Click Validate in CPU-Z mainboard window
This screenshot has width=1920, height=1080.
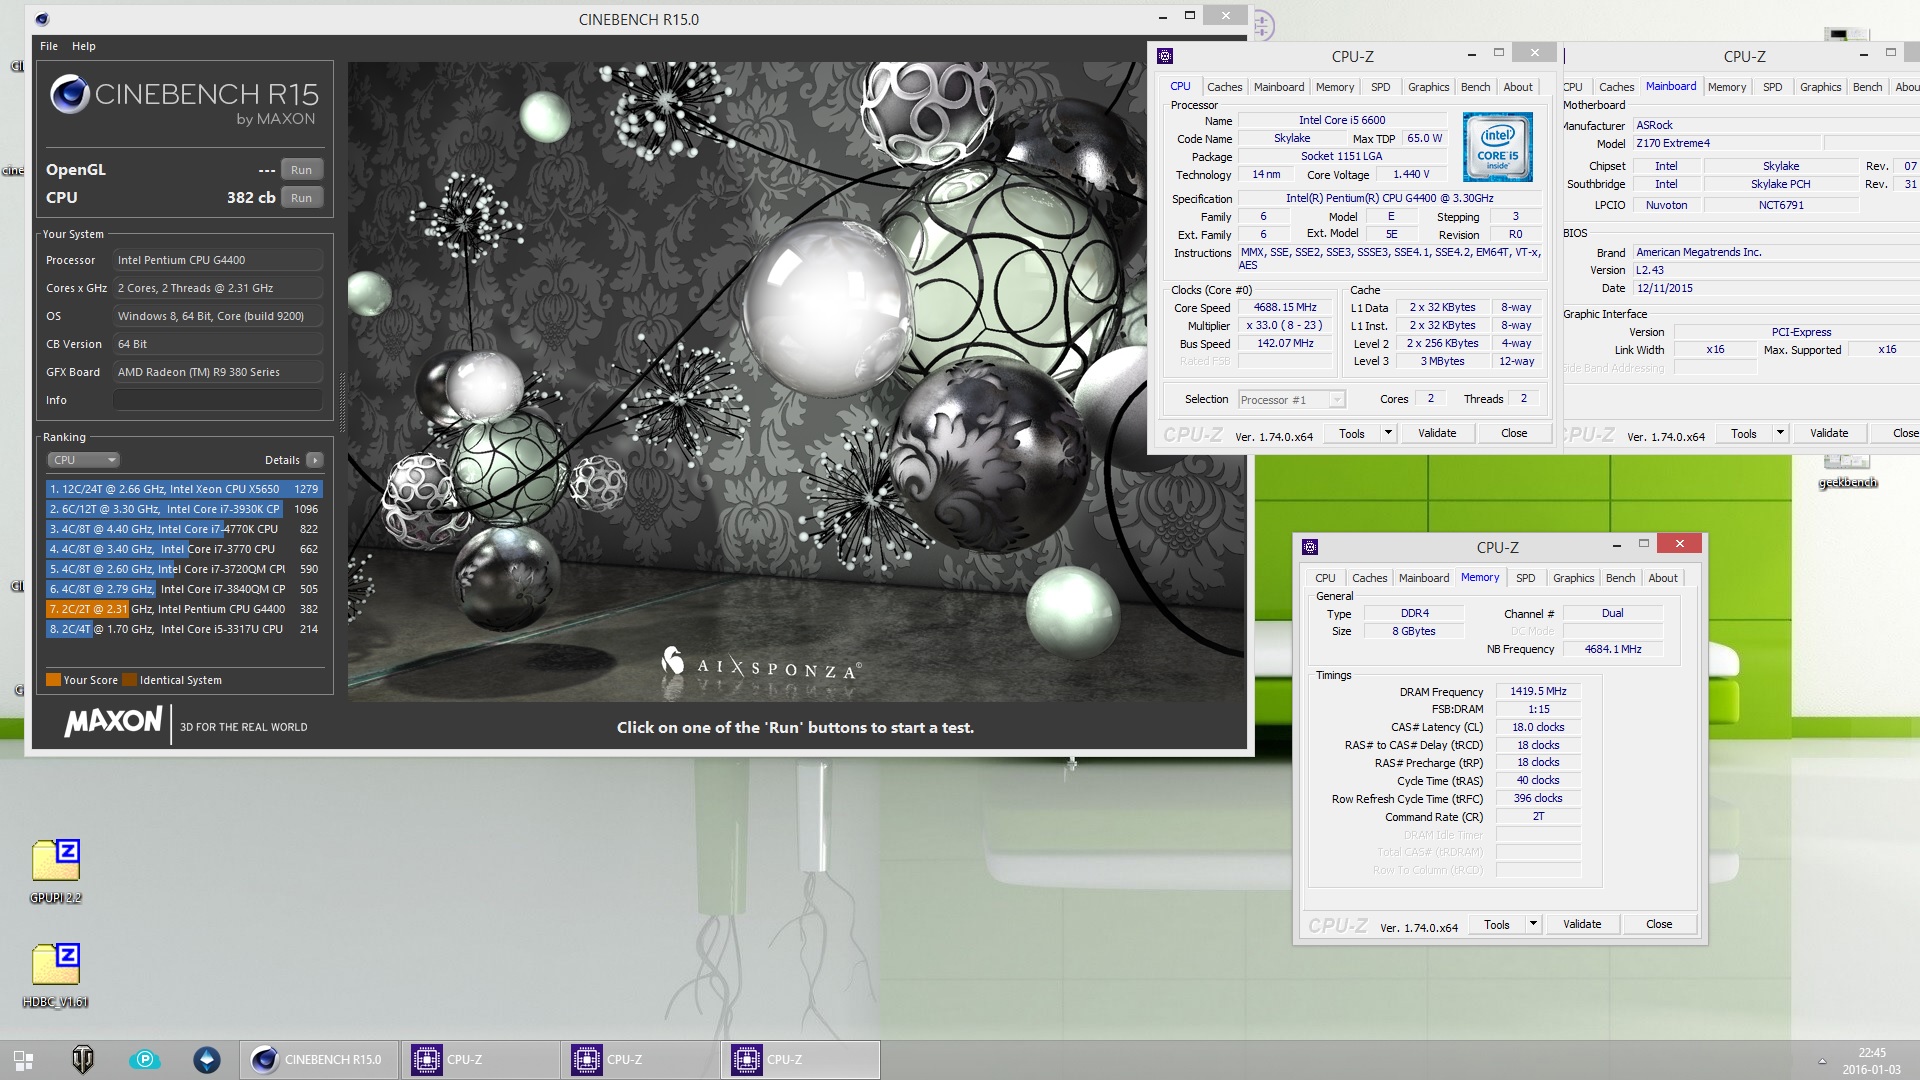point(1829,433)
